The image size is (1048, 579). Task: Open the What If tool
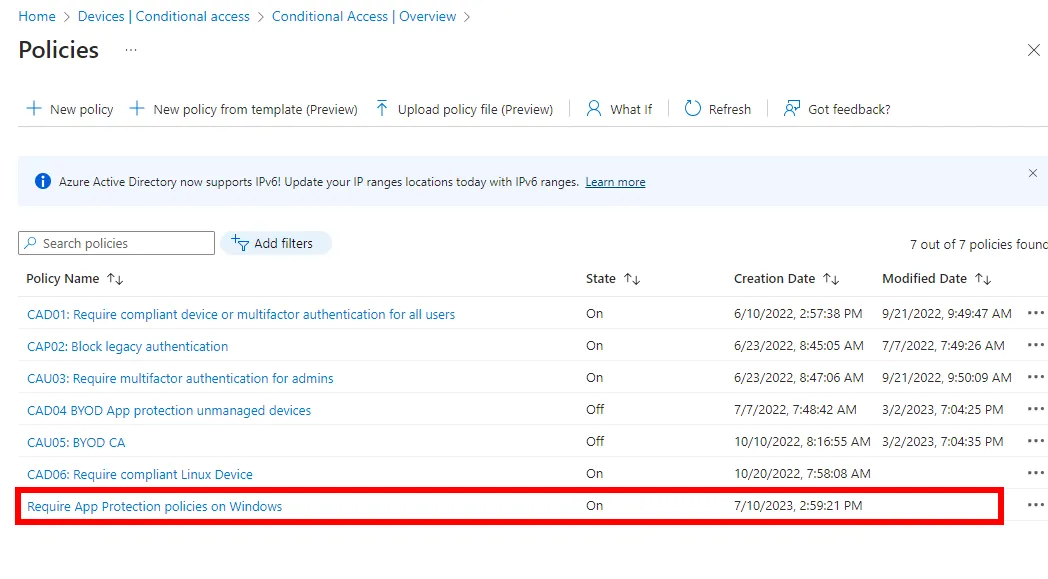point(619,109)
